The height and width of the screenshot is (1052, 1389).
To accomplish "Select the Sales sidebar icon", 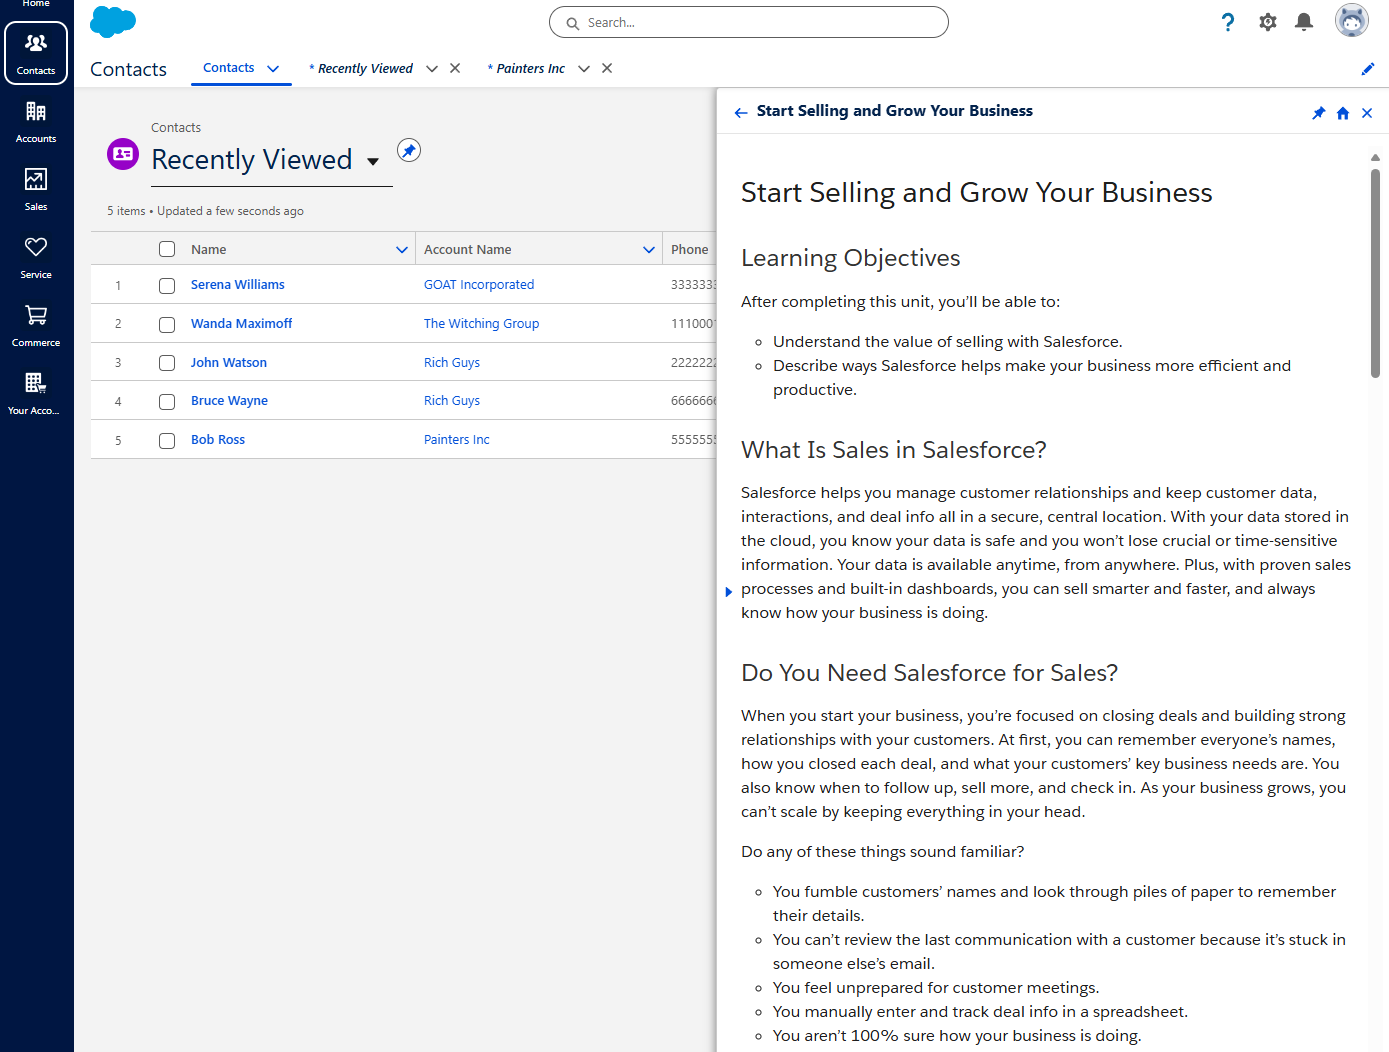I will pos(35,188).
